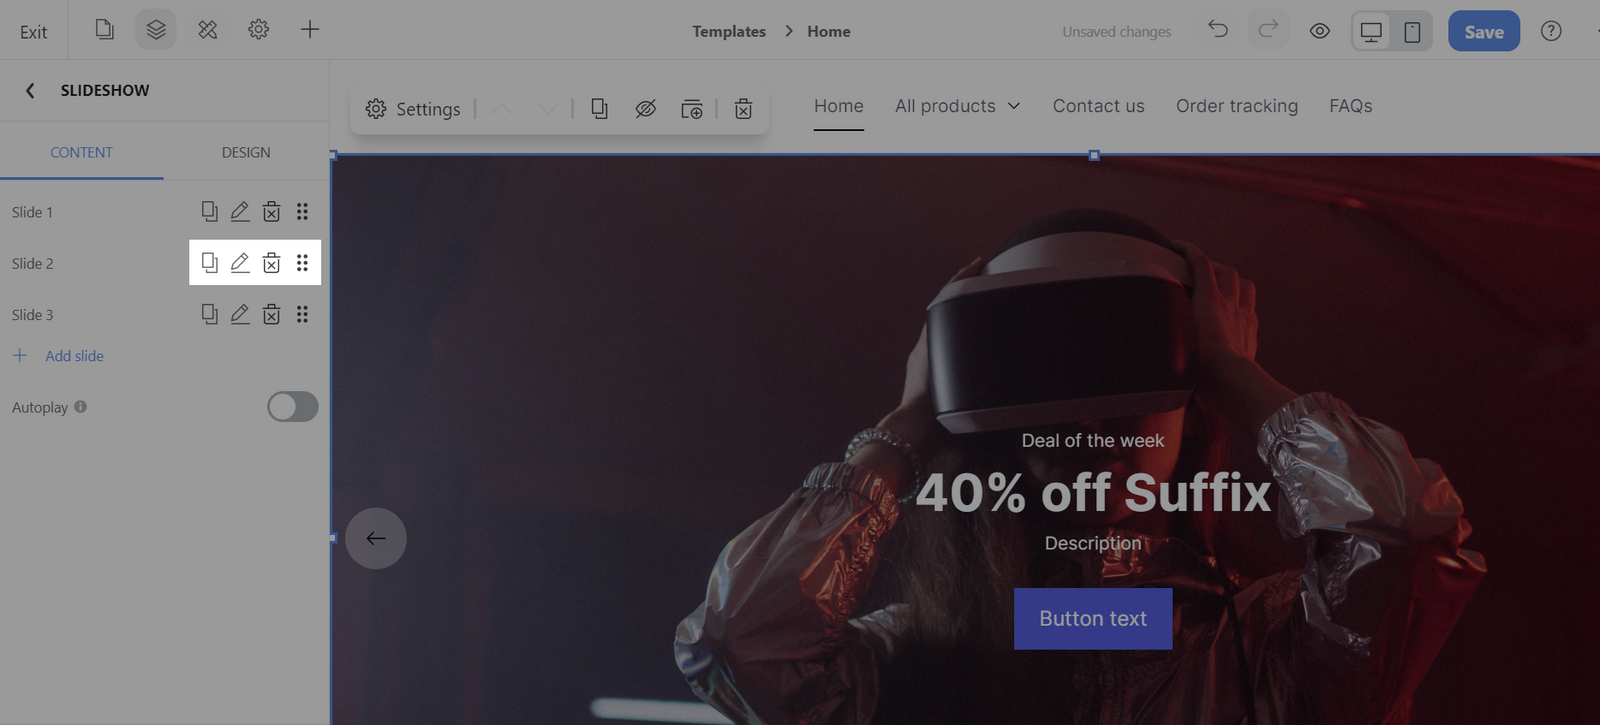Viewport: 1600px width, 725px height.
Task: Click Exit in the top left
Action: pyautogui.click(x=33, y=32)
